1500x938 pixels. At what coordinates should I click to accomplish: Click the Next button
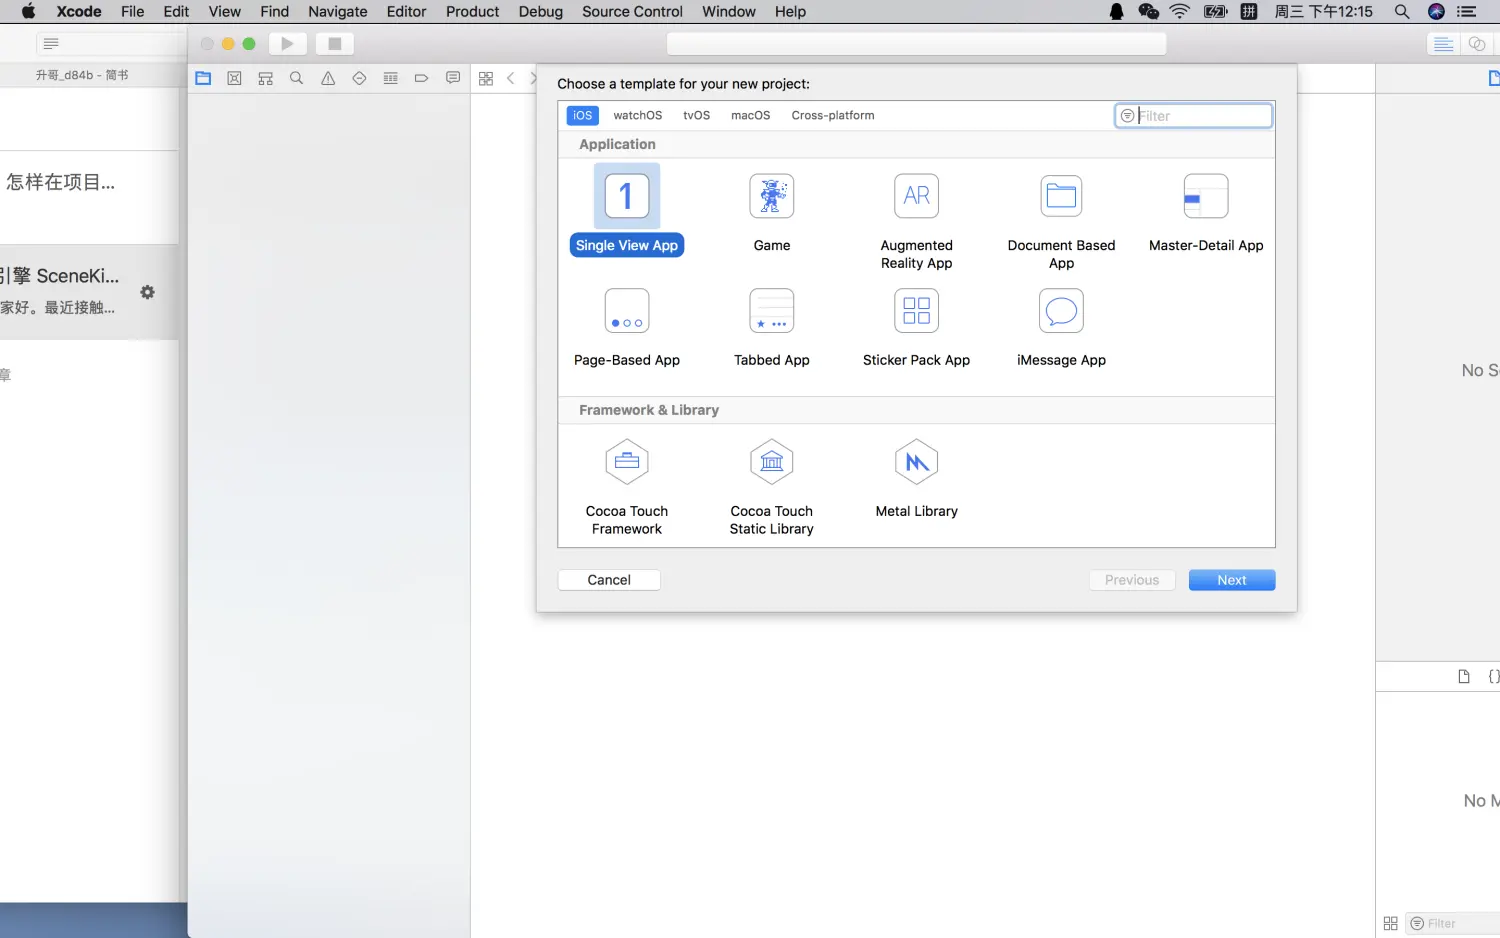tap(1232, 580)
